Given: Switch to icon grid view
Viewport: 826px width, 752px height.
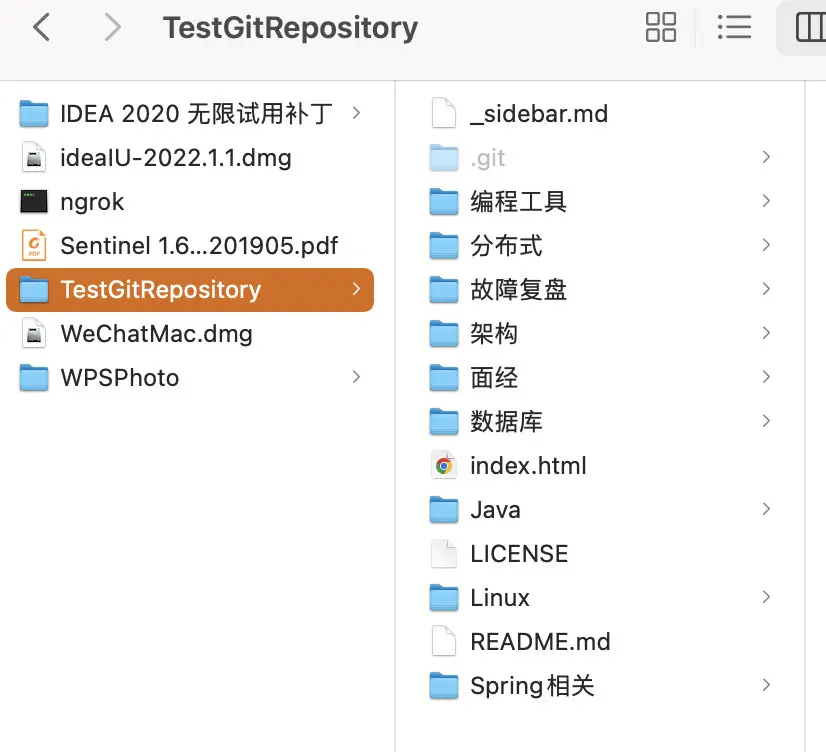Looking at the screenshot, I should click(661, 27).
